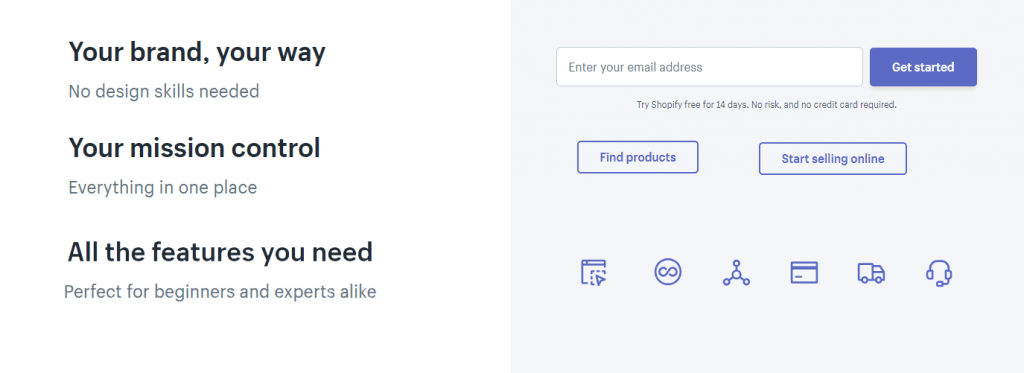The image size is (1024, 373).
Task: Click 'No design skills needed' subtitle
Action: pyautogui.click(x=164, y=91)
